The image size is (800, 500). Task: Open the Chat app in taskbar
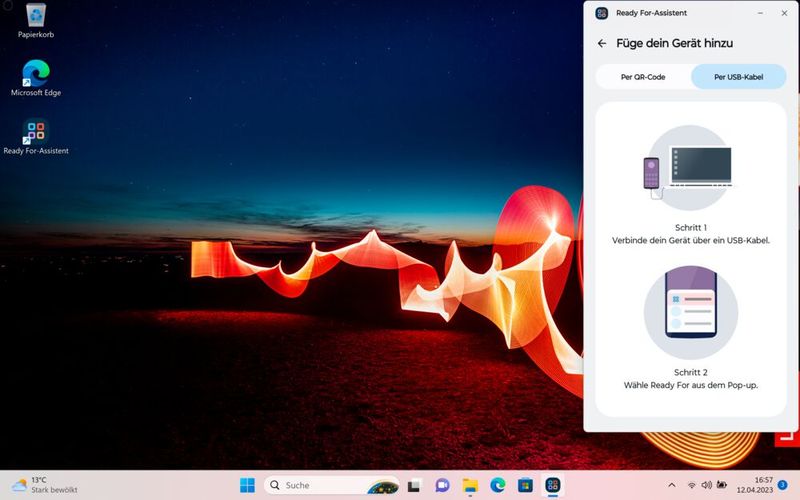442,485
